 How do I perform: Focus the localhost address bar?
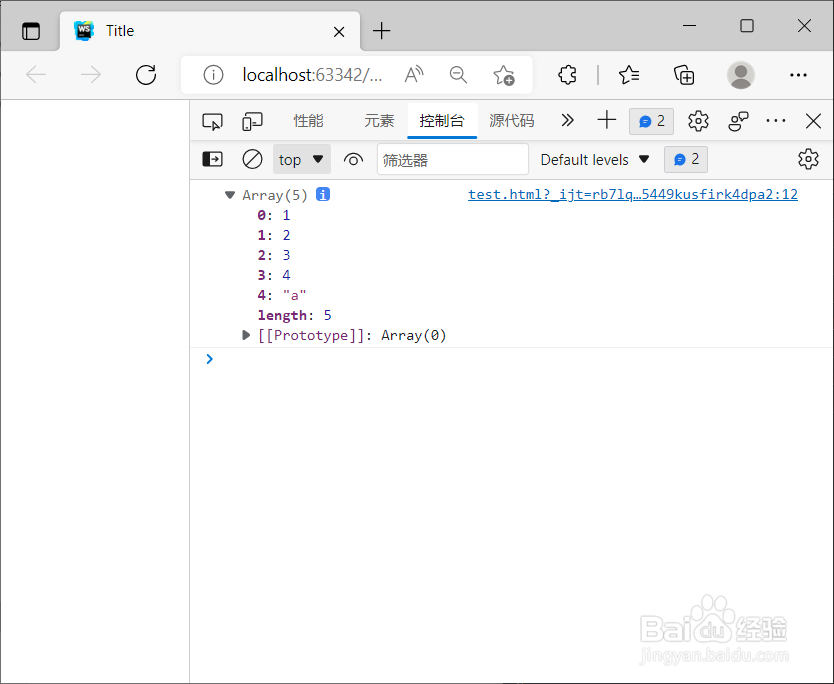coord(312,75)
